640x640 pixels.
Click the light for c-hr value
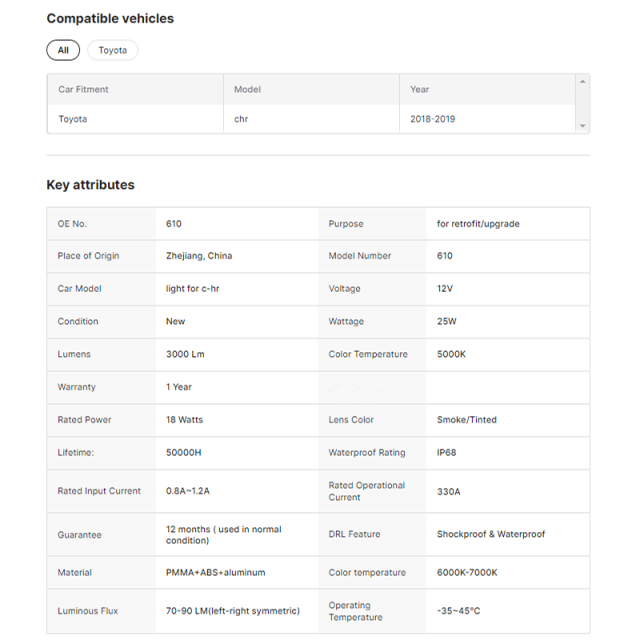192,289
